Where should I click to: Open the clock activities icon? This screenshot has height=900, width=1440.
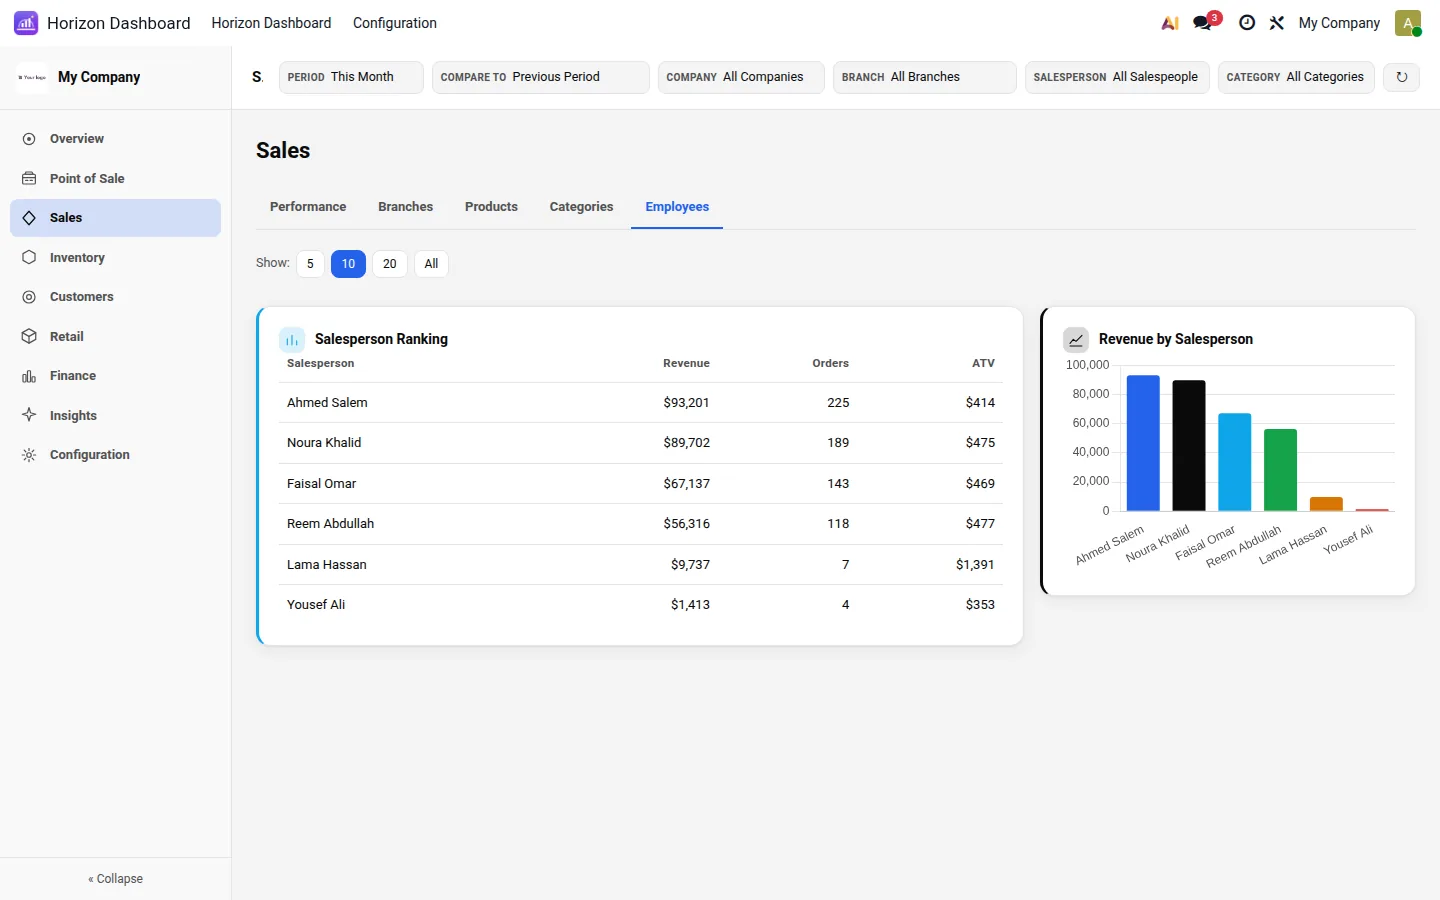click(1247, 23)
